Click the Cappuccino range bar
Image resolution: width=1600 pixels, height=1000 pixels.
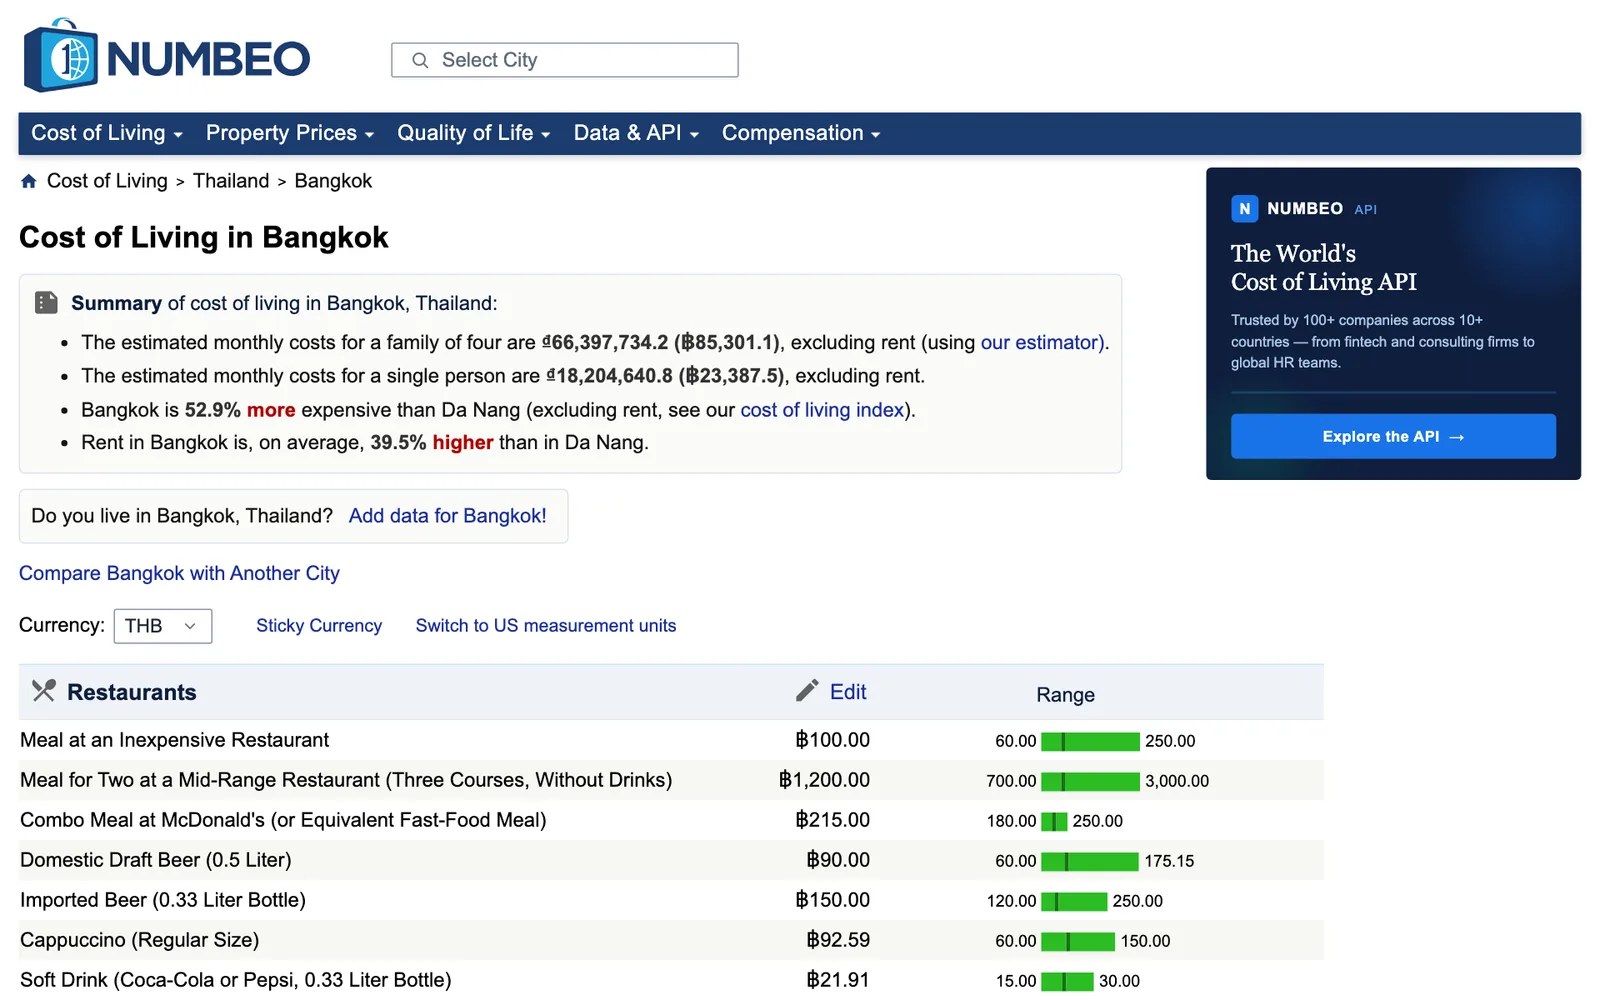pos(1078,941)
